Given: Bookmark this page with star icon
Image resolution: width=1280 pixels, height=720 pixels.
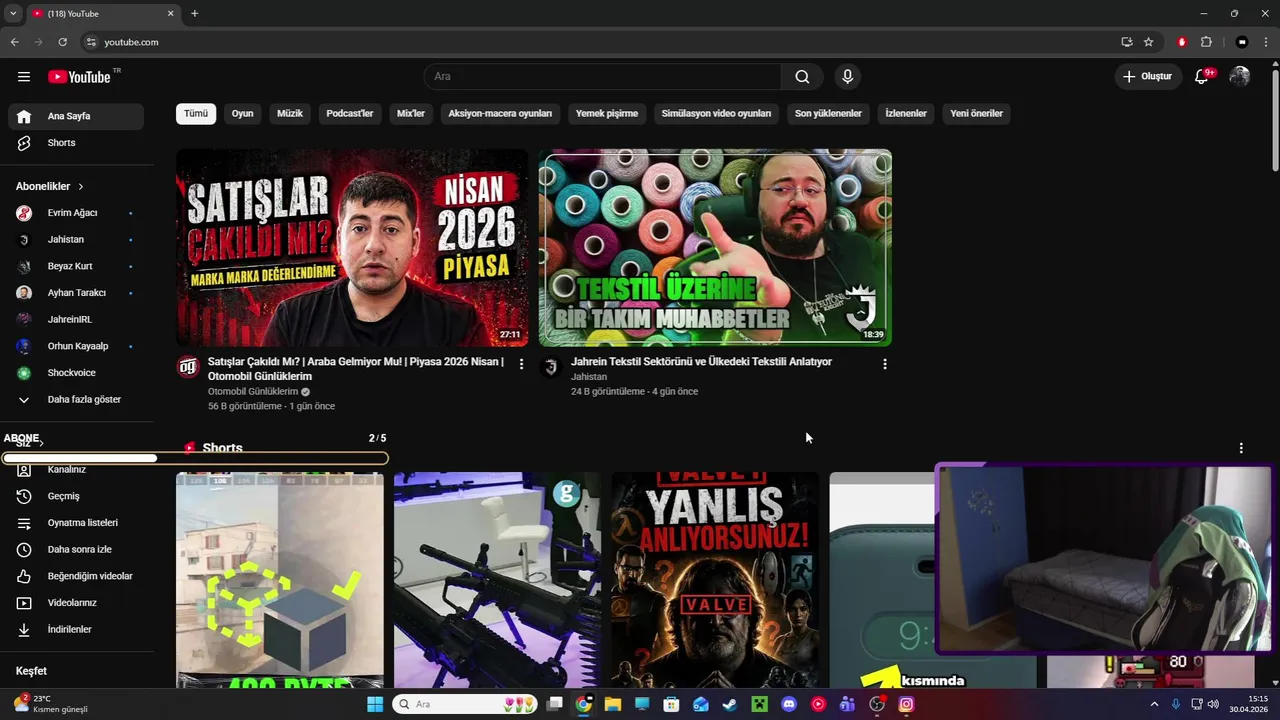Looking at the screenshot, I should (x=1149, y=42).
